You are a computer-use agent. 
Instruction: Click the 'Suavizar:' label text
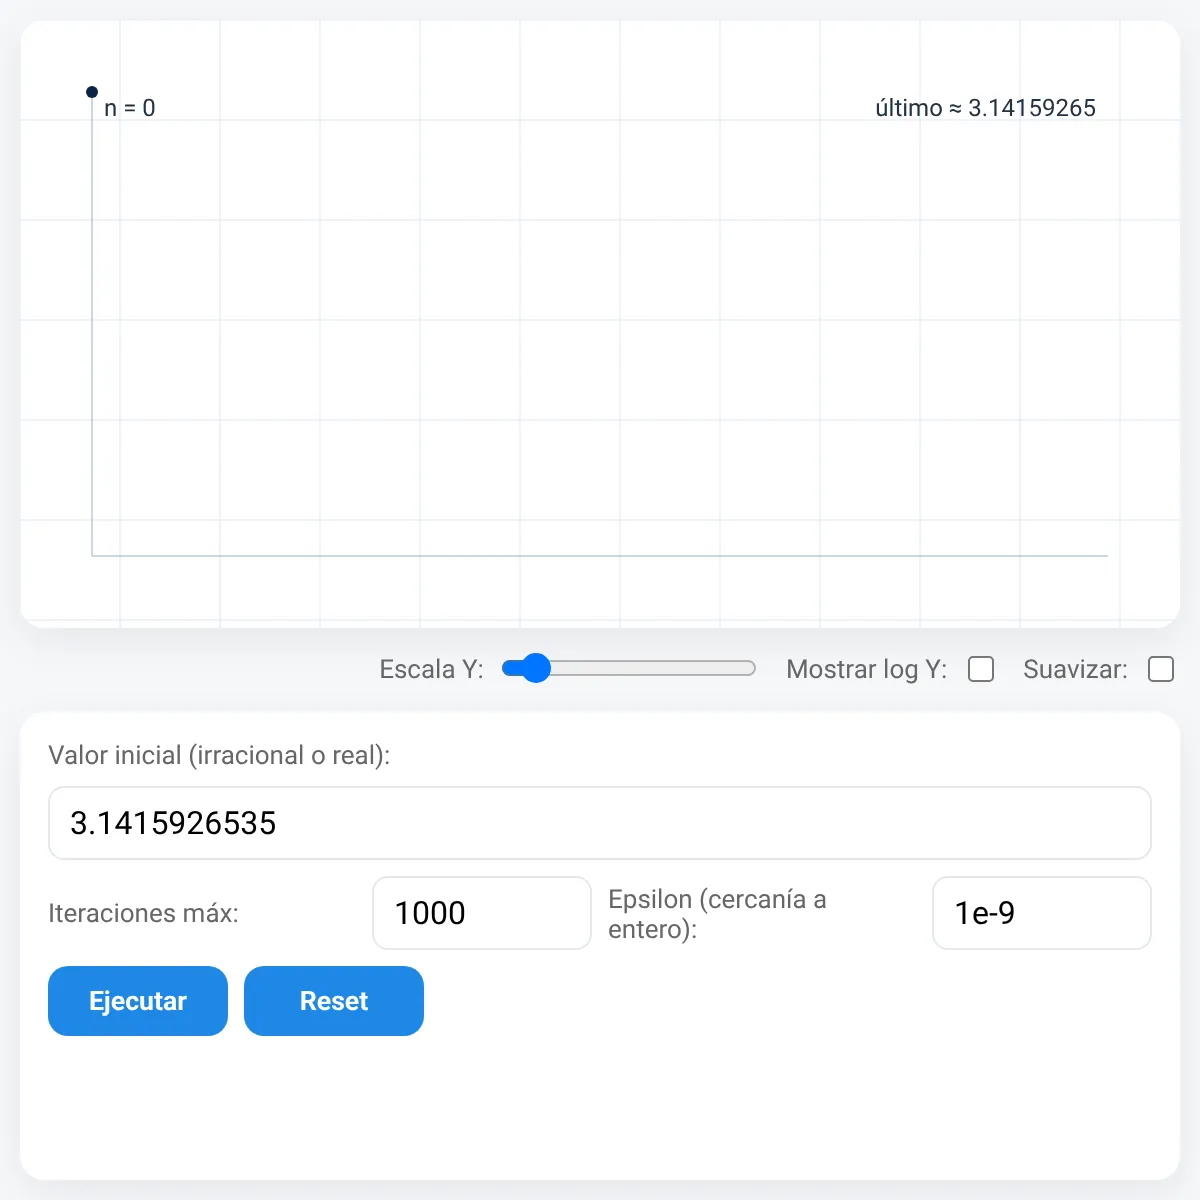coord(1075,669)
